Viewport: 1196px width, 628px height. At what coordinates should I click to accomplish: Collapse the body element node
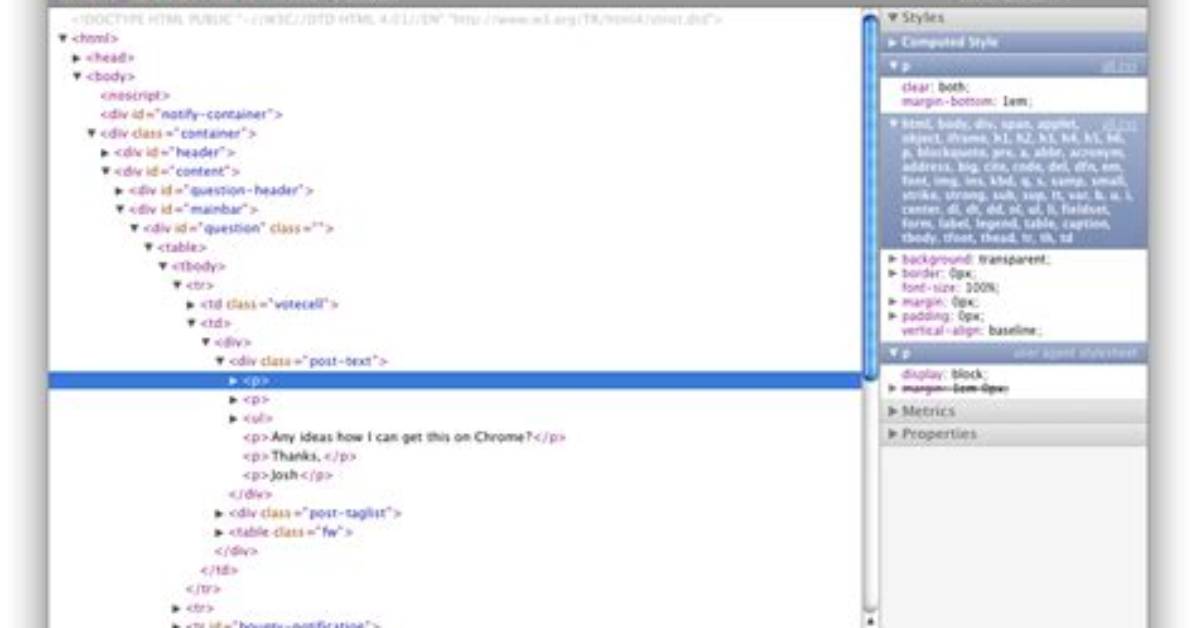click(x=77, y=76)
